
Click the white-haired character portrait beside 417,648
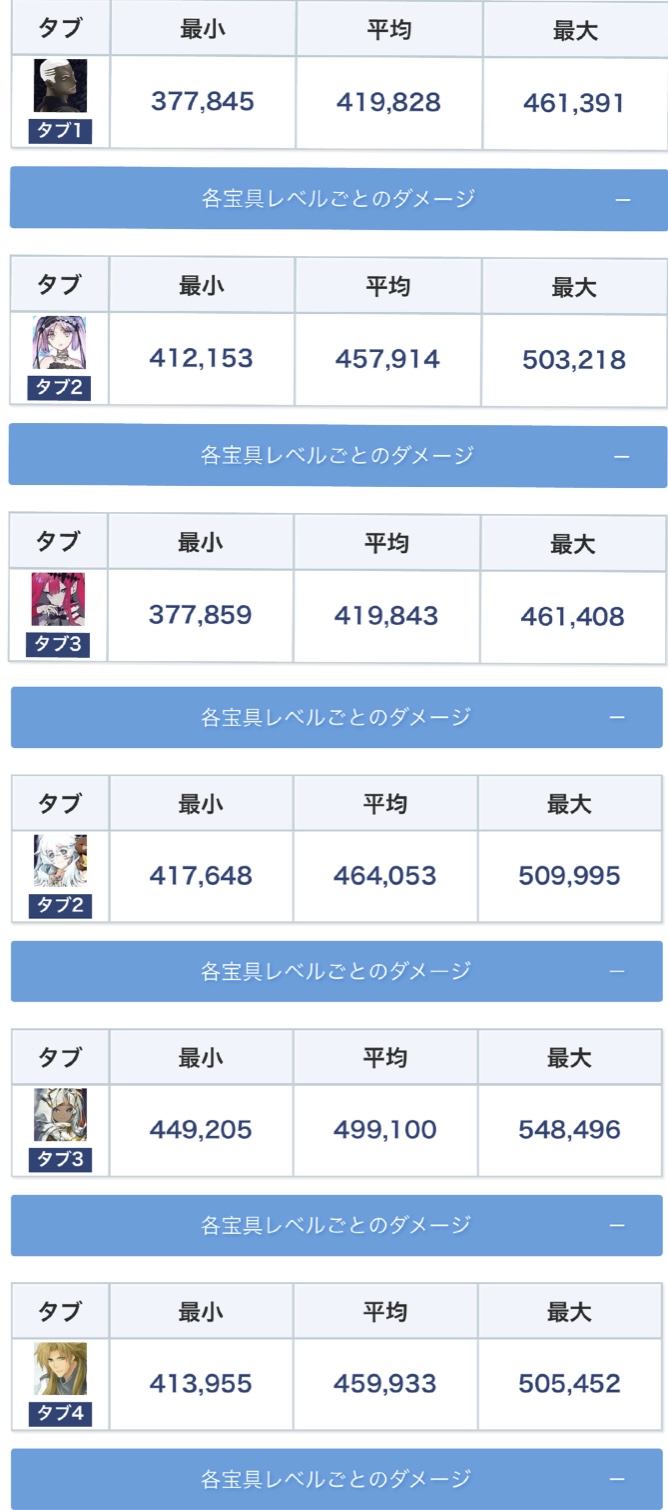(x=60, y=861)
